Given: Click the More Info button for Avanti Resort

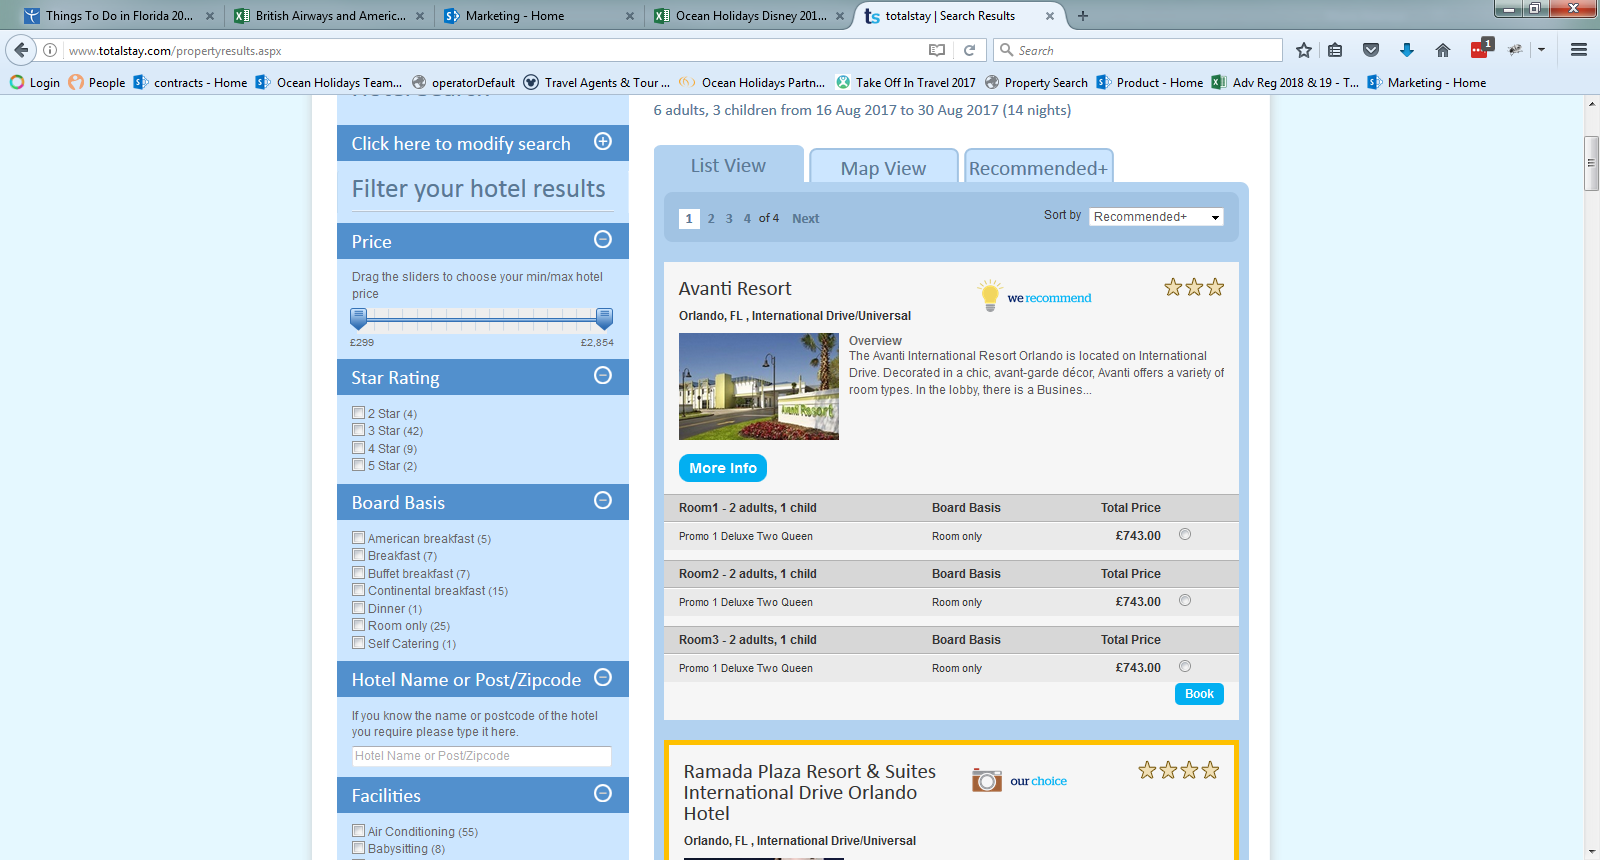Looking at the screenshot, I should tap(723, 468).
